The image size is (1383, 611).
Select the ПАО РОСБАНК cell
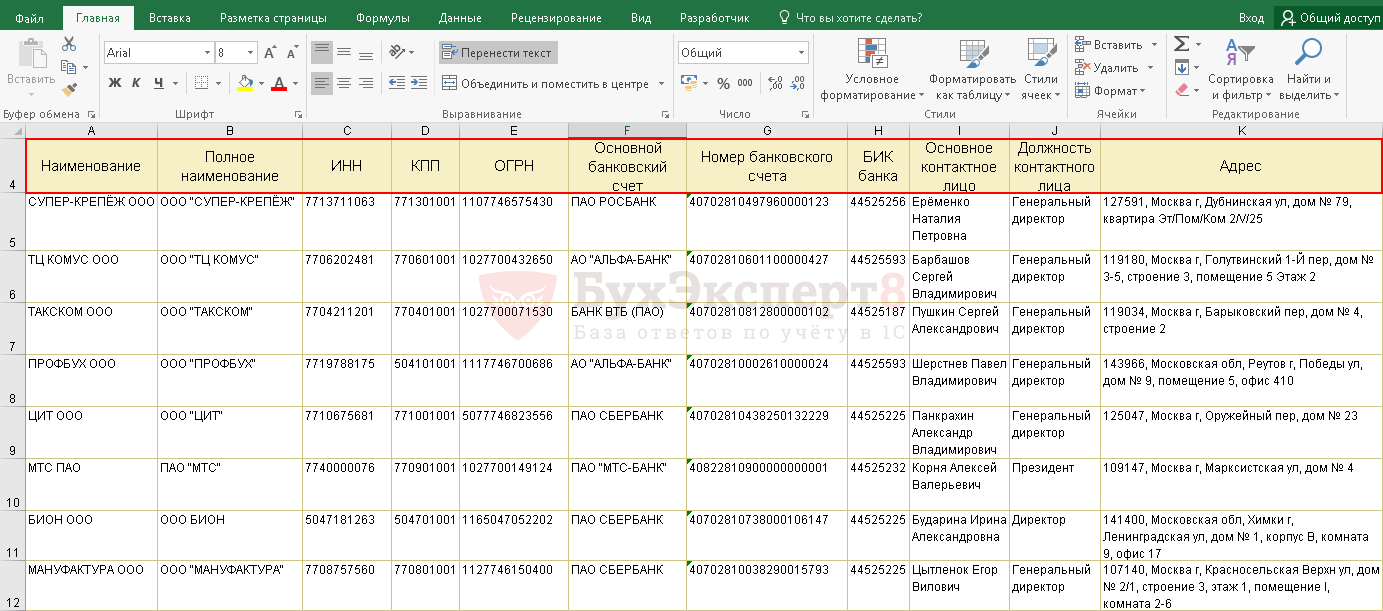click(626, 218)
